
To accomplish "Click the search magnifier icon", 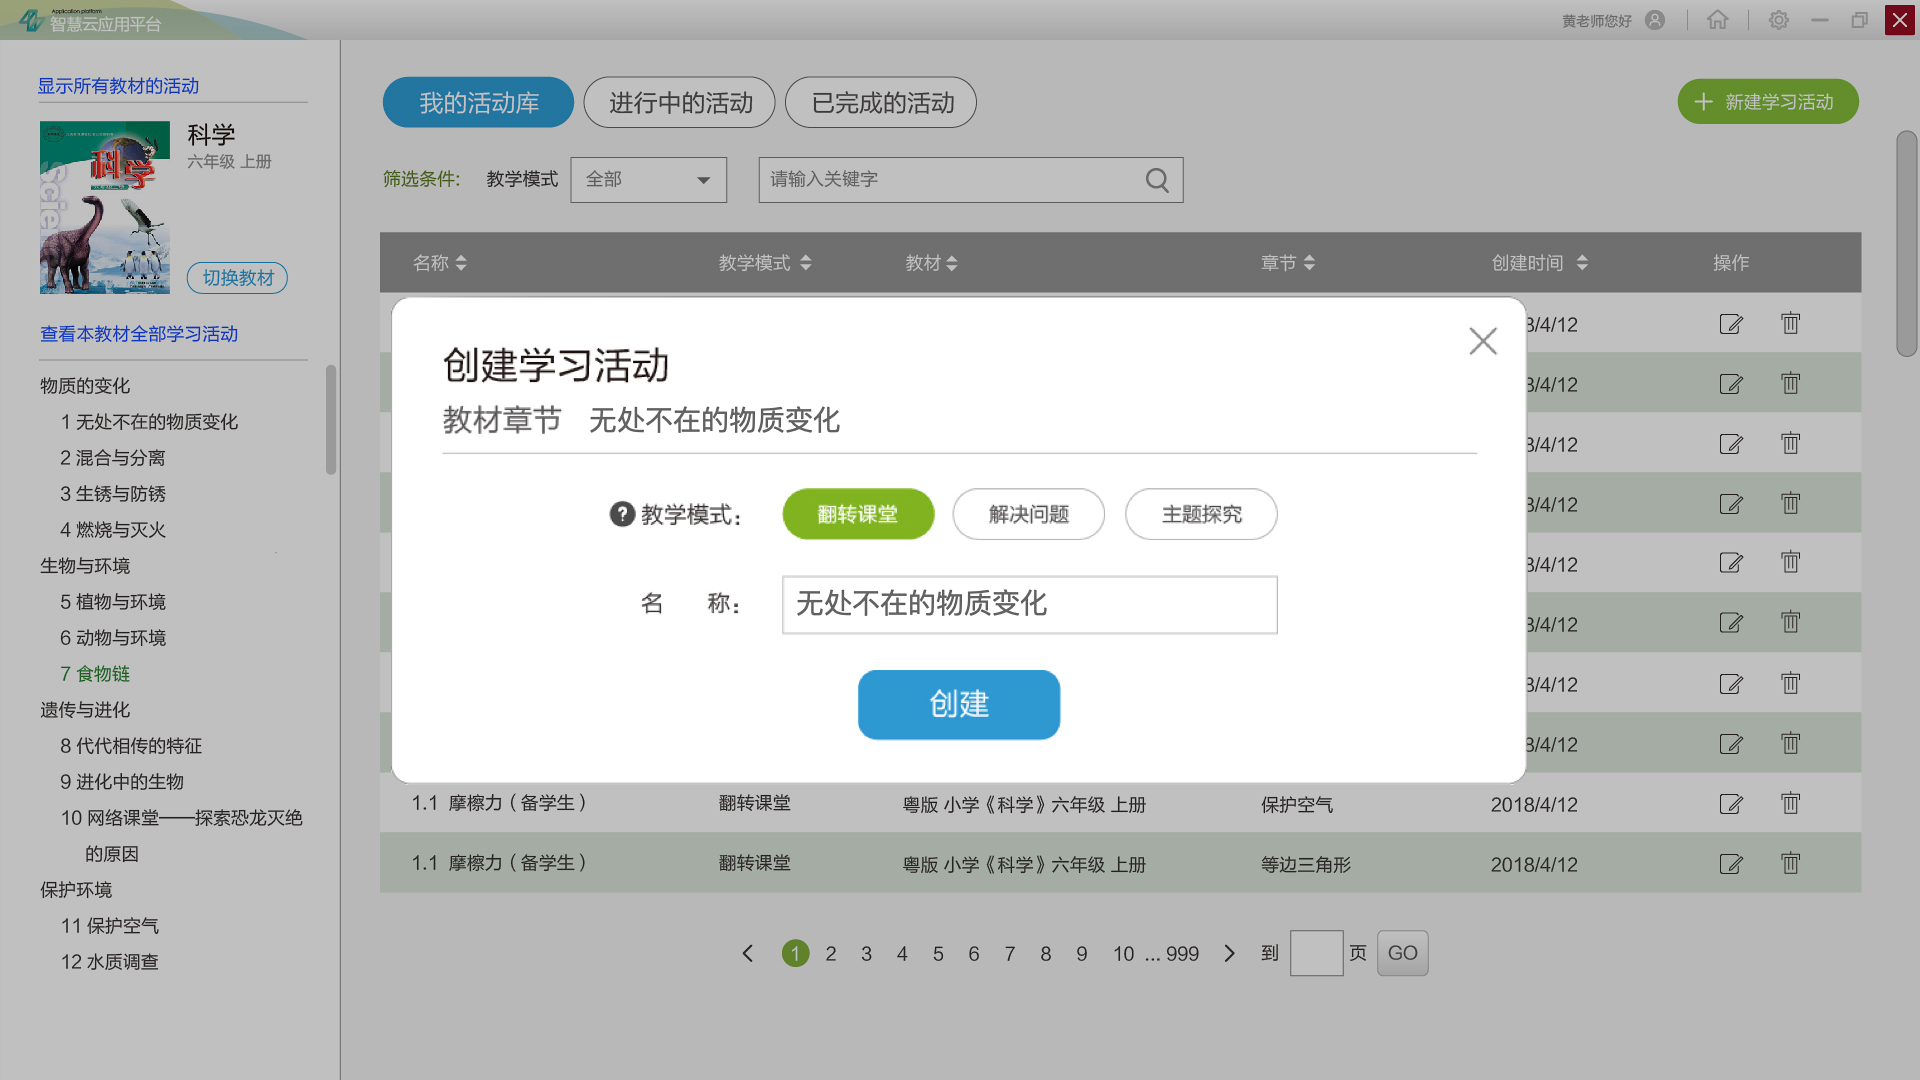I will click(1159, 179).
